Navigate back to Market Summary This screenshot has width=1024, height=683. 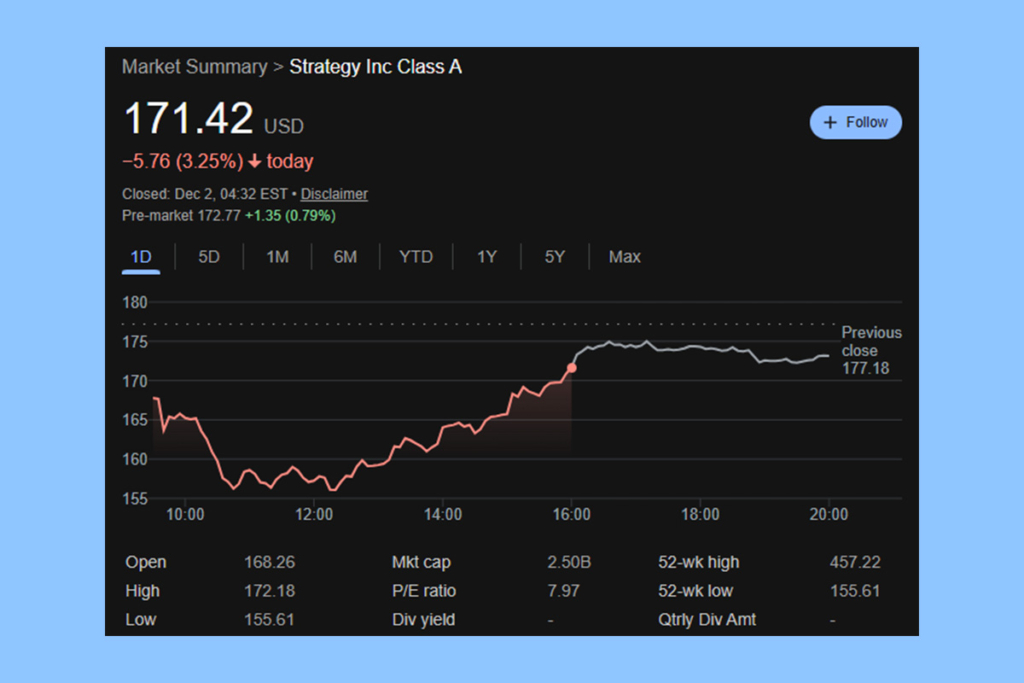(195, 66)
